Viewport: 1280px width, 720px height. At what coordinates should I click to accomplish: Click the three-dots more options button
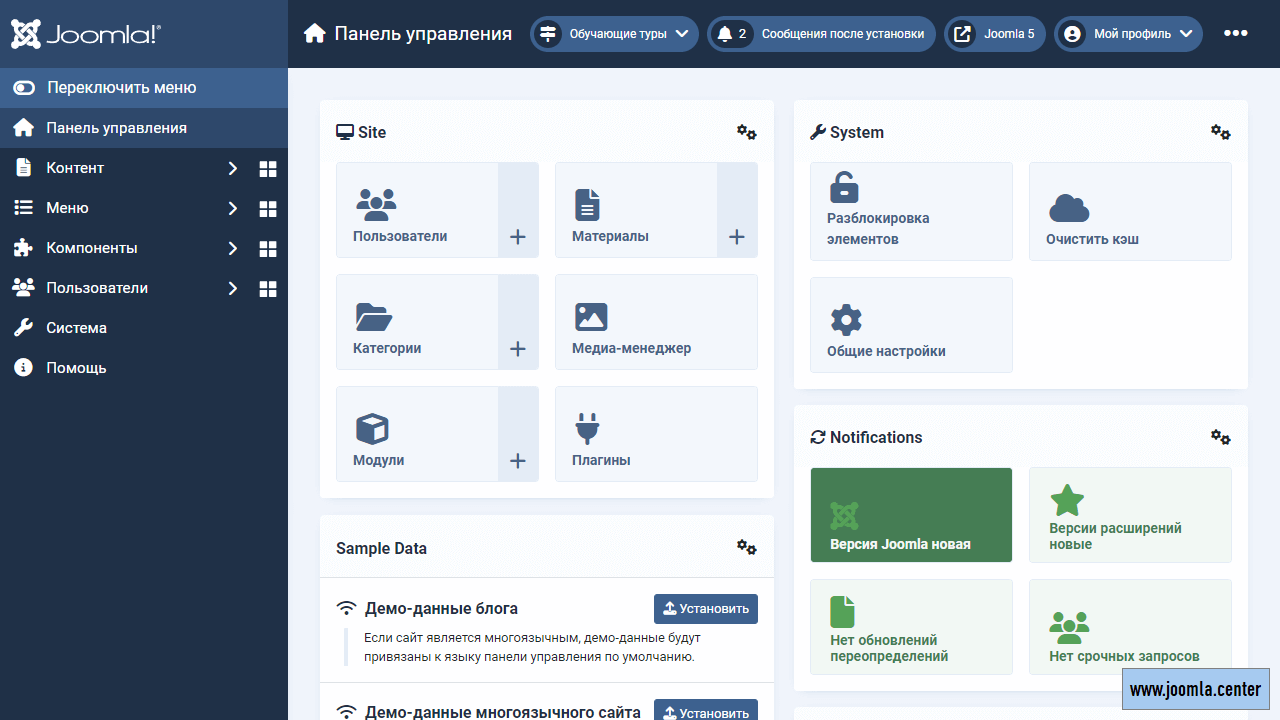point(1235,33)
